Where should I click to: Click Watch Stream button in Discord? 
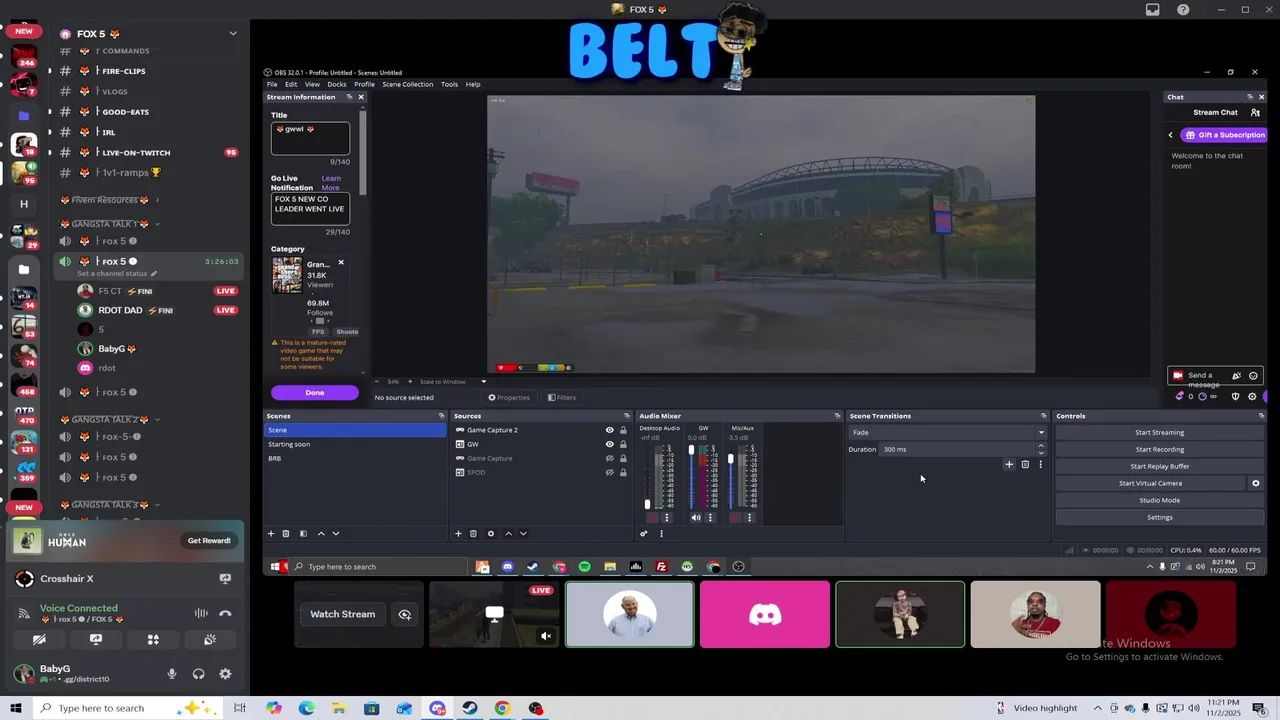[343, 614]
